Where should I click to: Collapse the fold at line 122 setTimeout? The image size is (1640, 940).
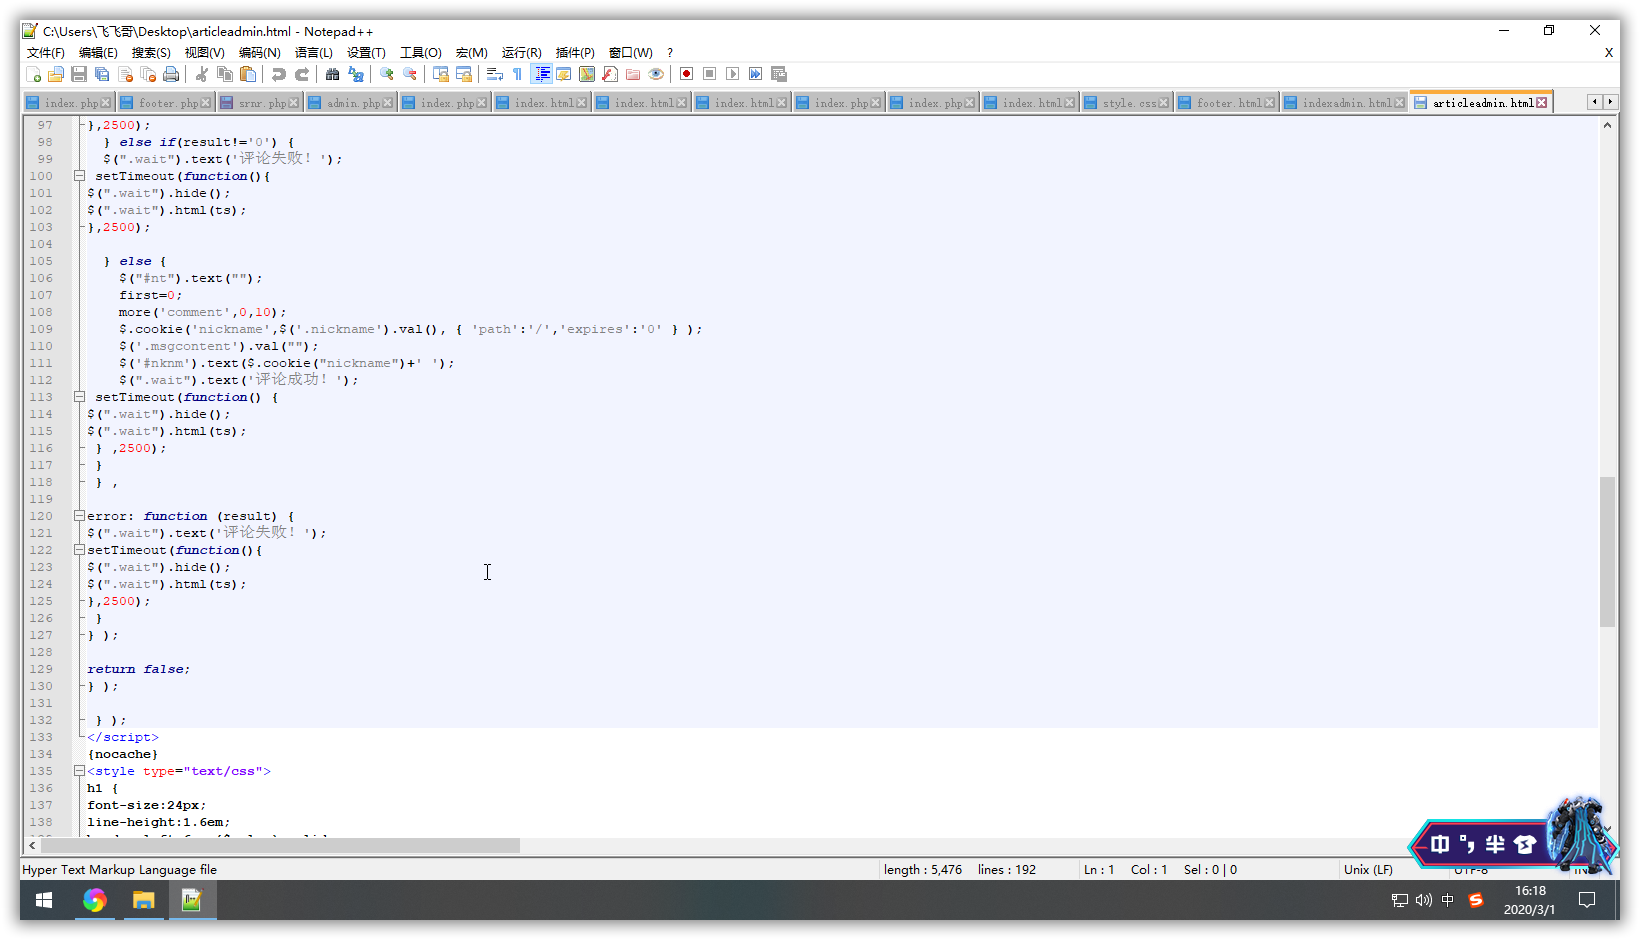pos(79,550)
